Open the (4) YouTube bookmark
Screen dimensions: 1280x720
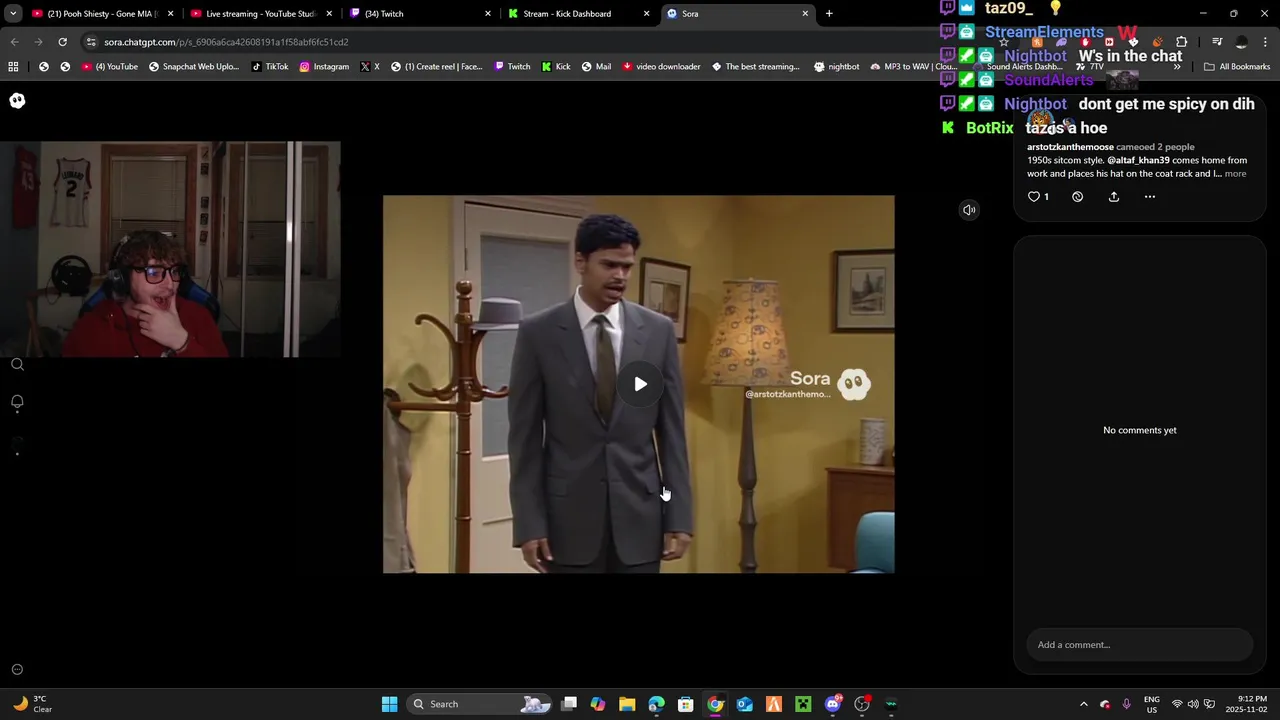109,67
